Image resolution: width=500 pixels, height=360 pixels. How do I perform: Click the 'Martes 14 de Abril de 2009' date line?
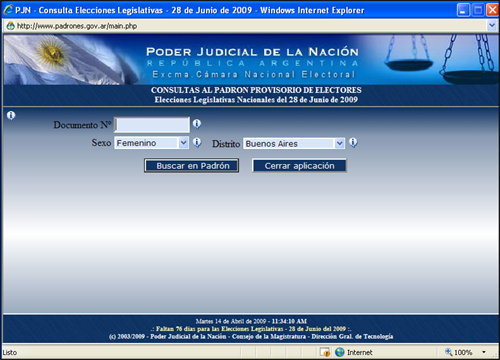[251, 321]
